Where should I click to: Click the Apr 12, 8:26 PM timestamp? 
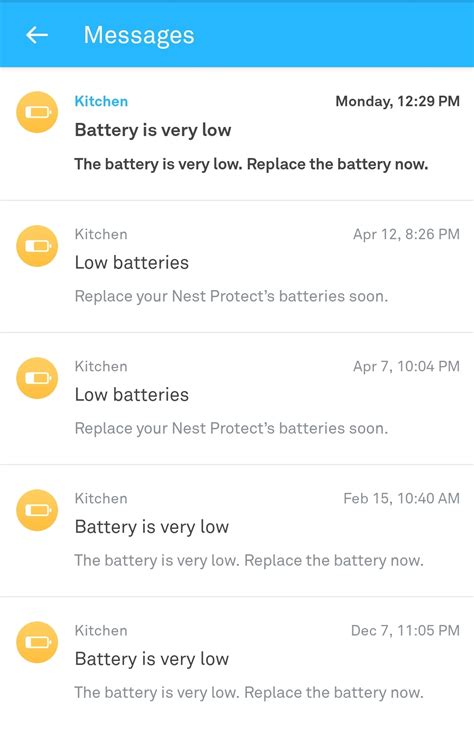(407, 234)
